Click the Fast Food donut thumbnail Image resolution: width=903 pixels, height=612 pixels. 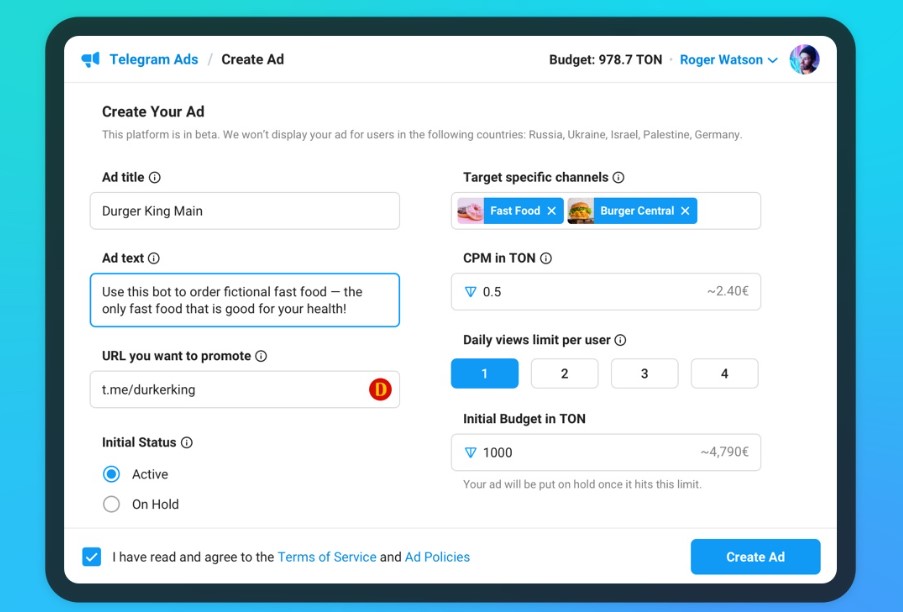471,211
